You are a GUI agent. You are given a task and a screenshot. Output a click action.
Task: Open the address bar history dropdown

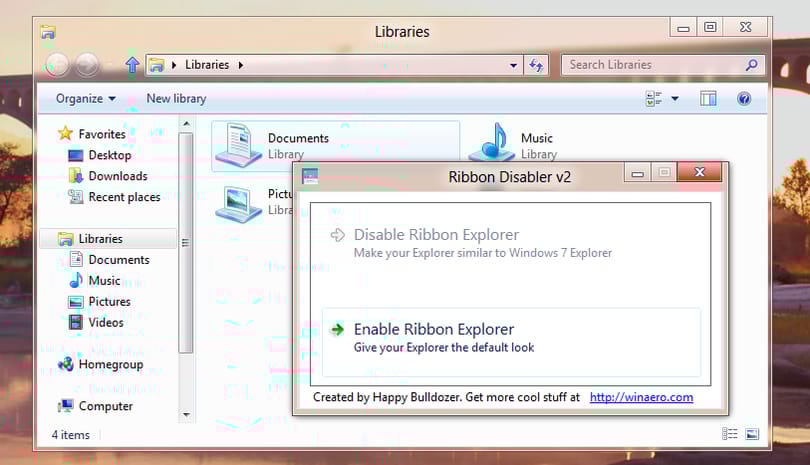pyautogui.click(x=513, y=65)
